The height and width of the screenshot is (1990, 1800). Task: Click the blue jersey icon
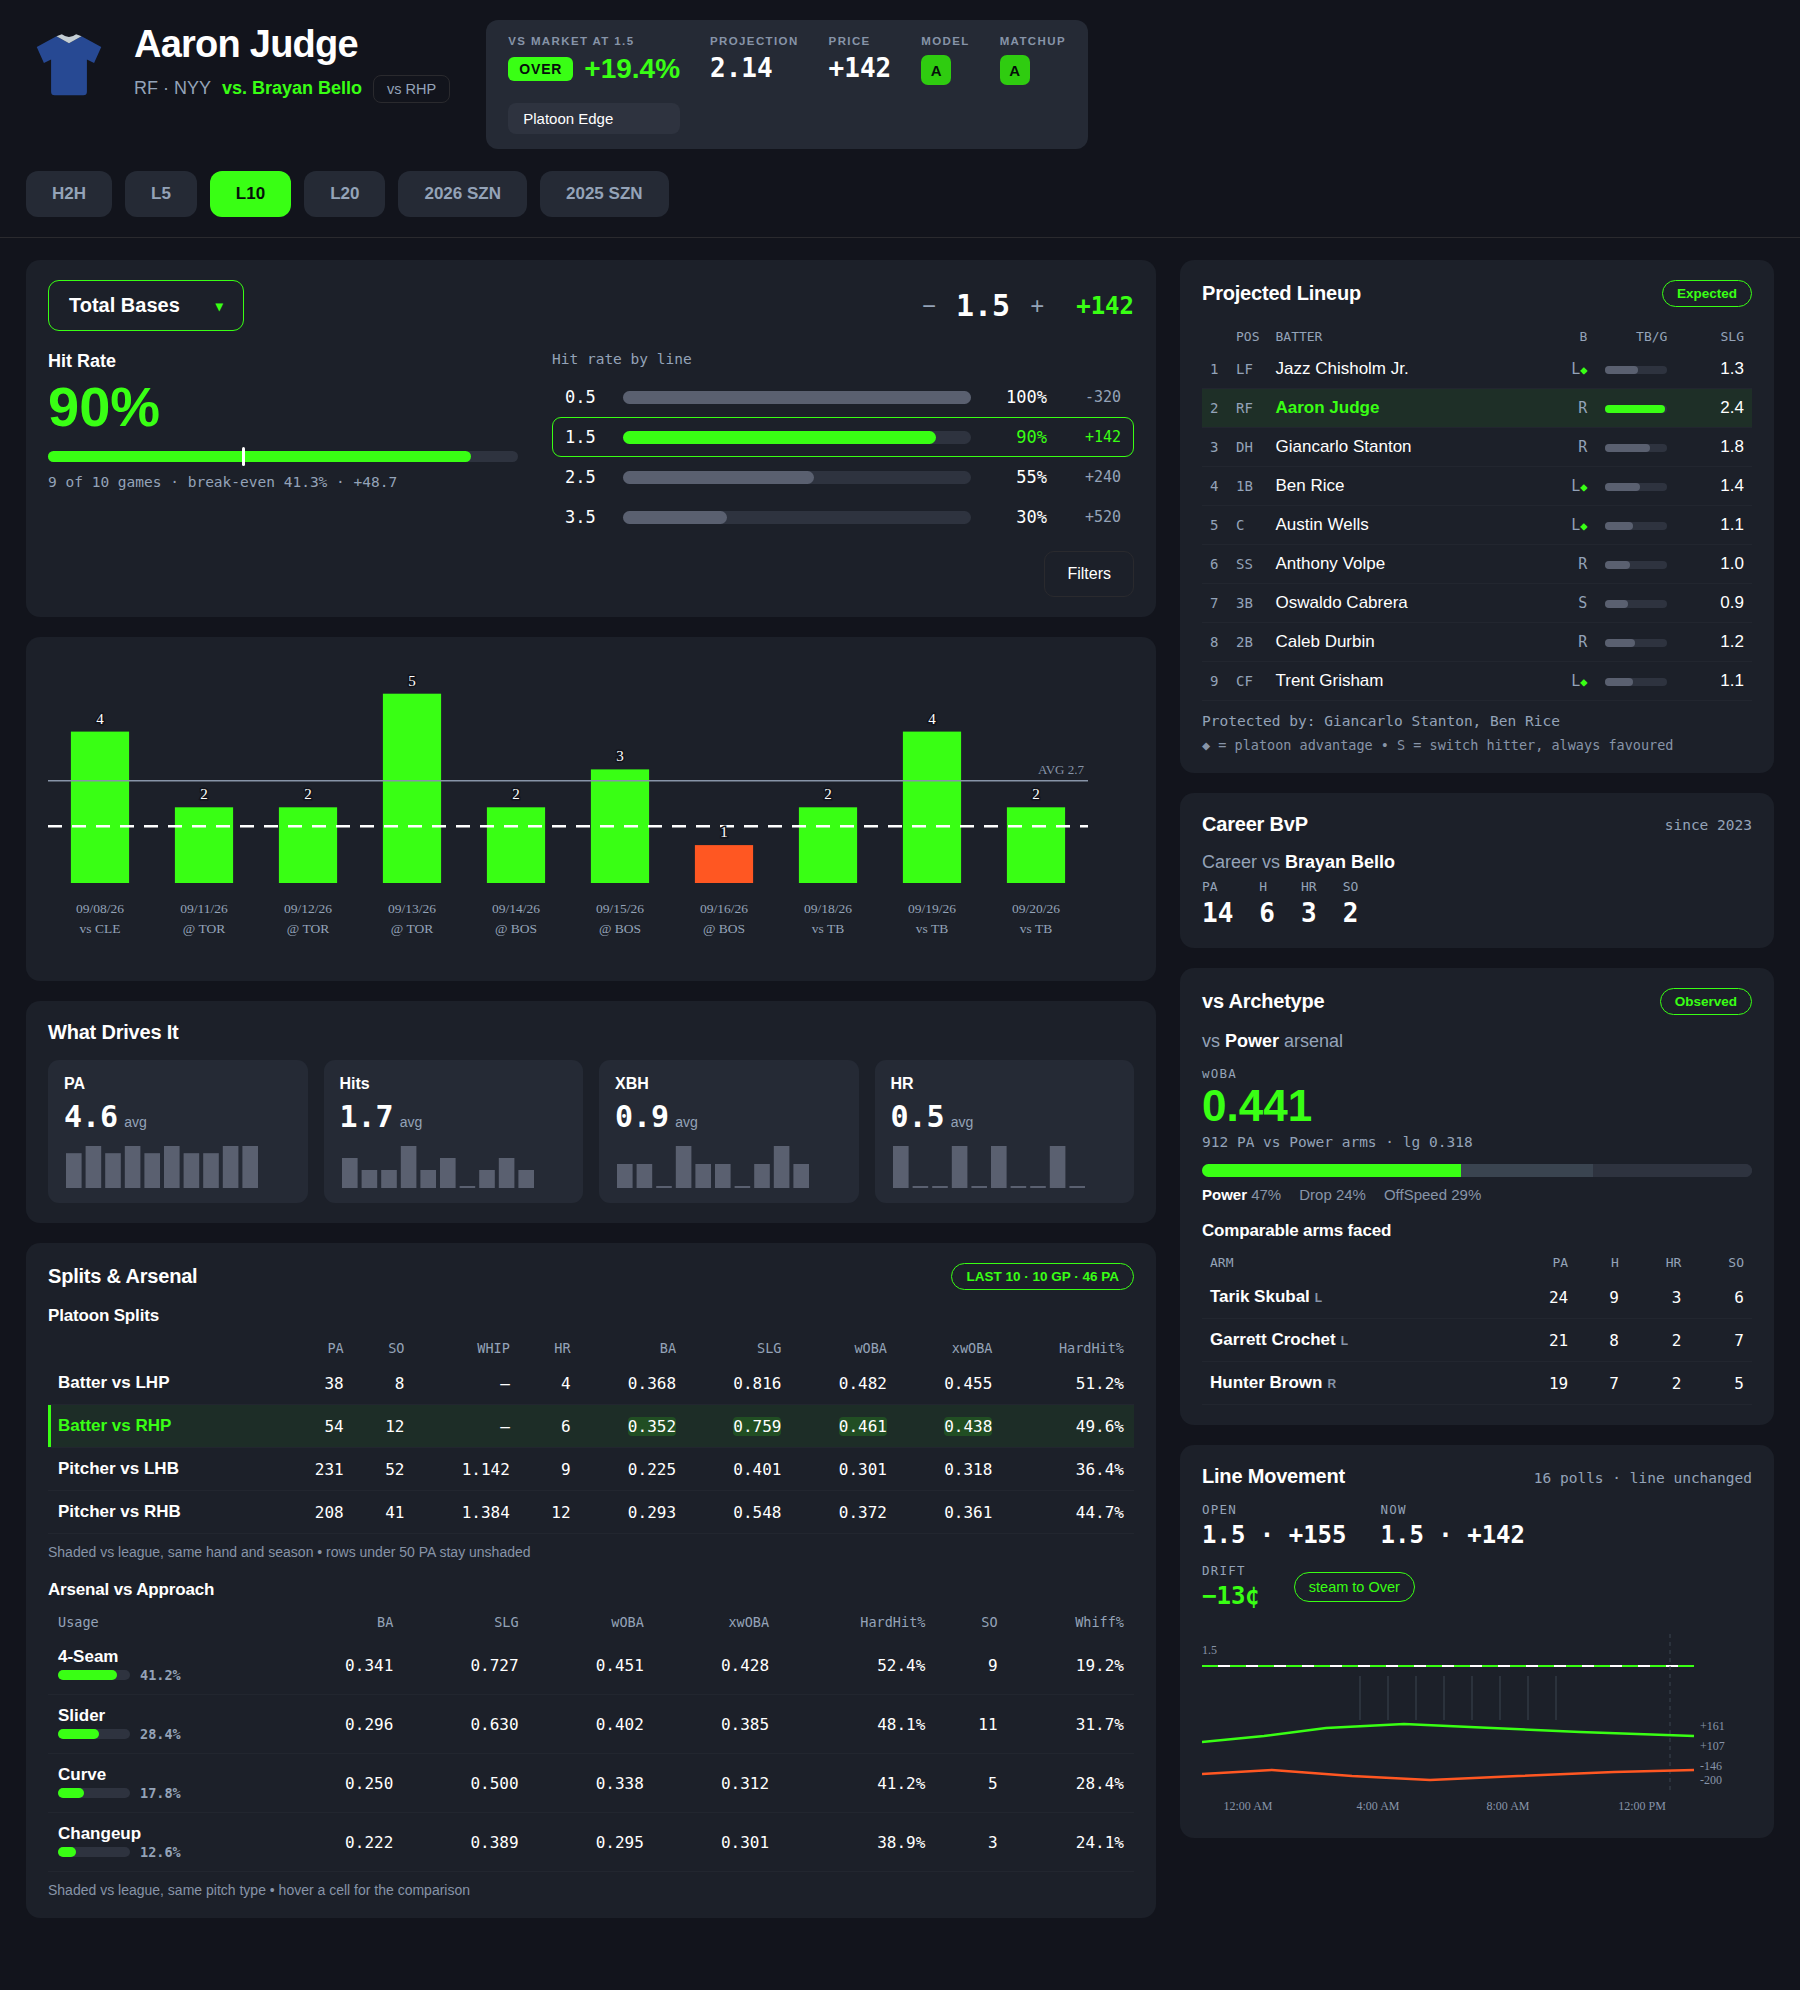click(69, 64)
